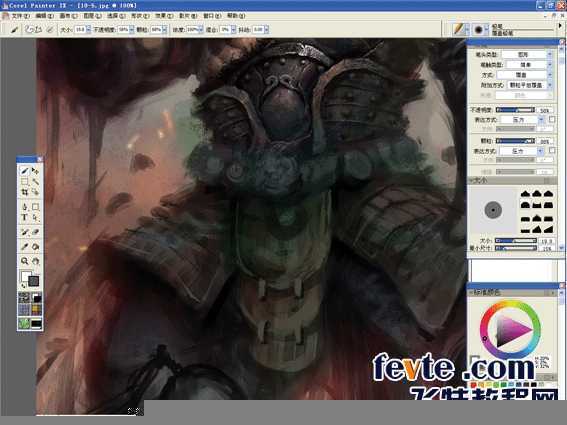Screen dimensions: 567x425
Task: Open the Help (帮助) menu
Action: (236, 16)
